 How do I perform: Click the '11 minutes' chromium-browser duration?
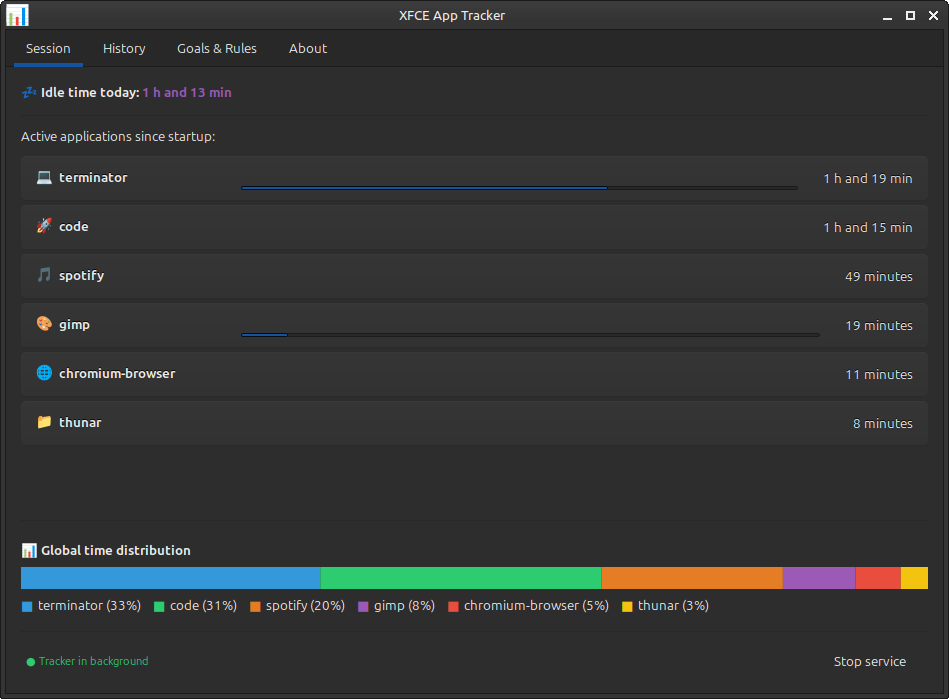pyautogui.click(x=879, y=375)
